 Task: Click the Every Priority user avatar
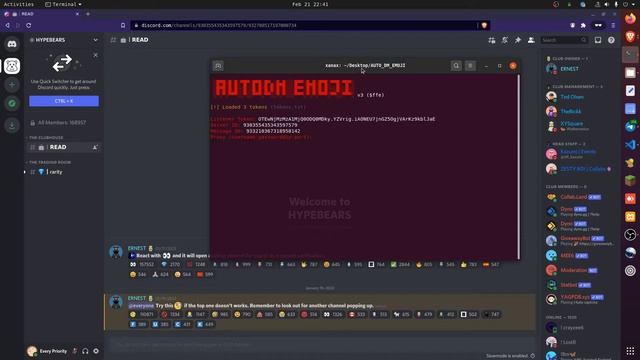click(x=32, y=351)
